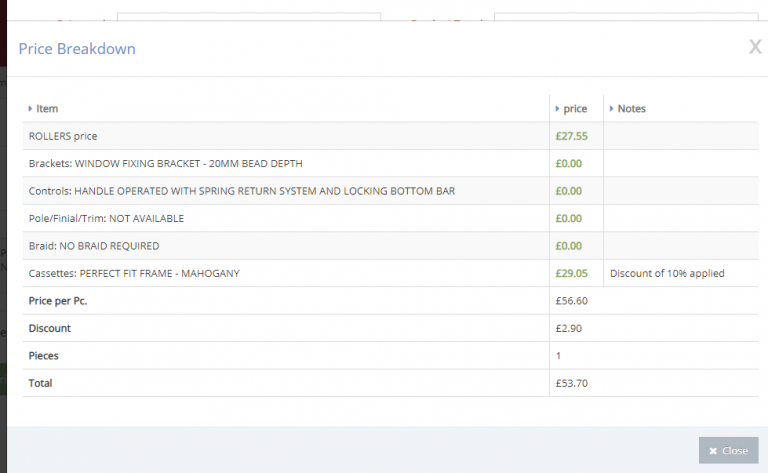Click the sort arrow beside Item header
768x473 pixels.
(x=30, y=108)
